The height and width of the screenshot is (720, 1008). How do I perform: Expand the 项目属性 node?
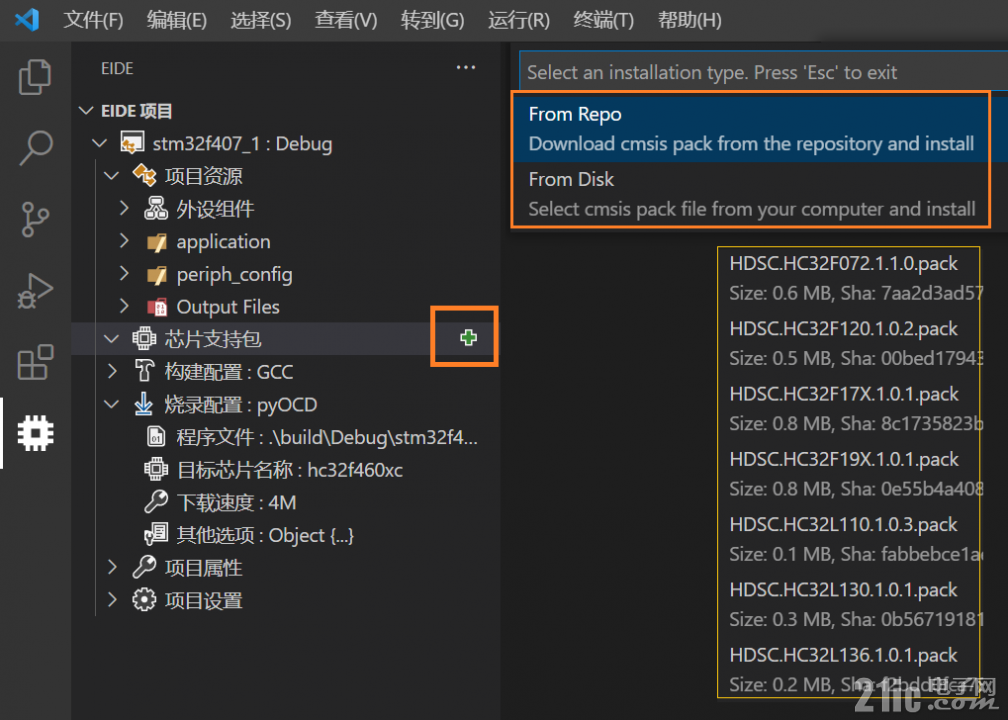coord(112,567)
